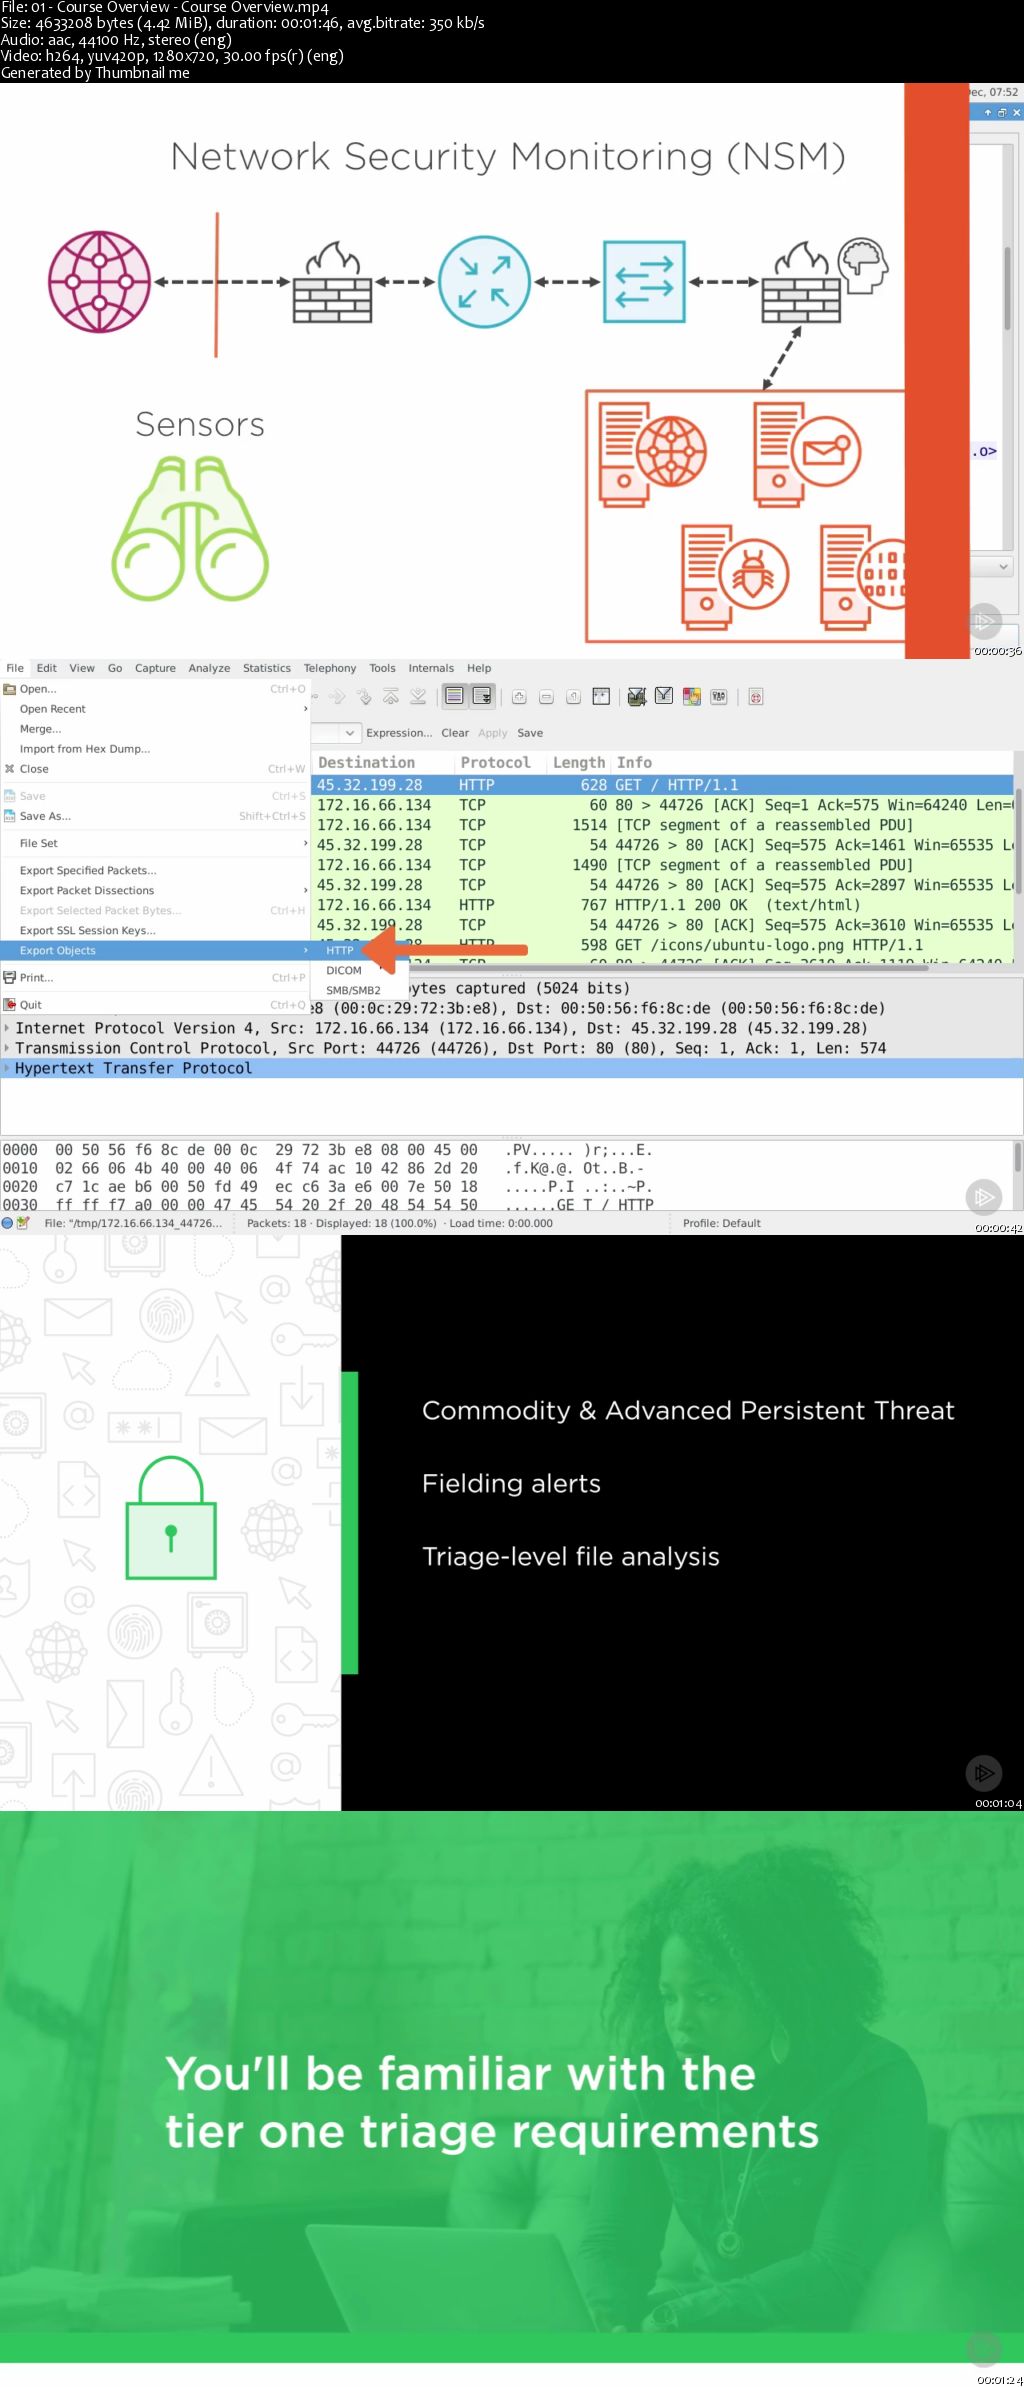Expand Export Packet Dissections submenu arrow
This screenshot has height=2387, width=1024.
click(x=305, y=890)
